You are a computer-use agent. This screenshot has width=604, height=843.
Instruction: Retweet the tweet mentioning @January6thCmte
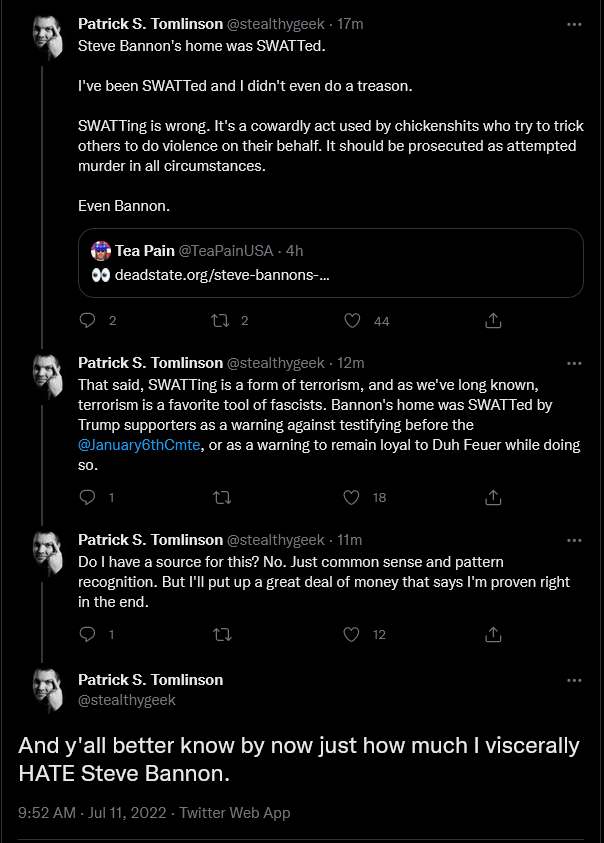pyautogui.click(x=222, y=498)
